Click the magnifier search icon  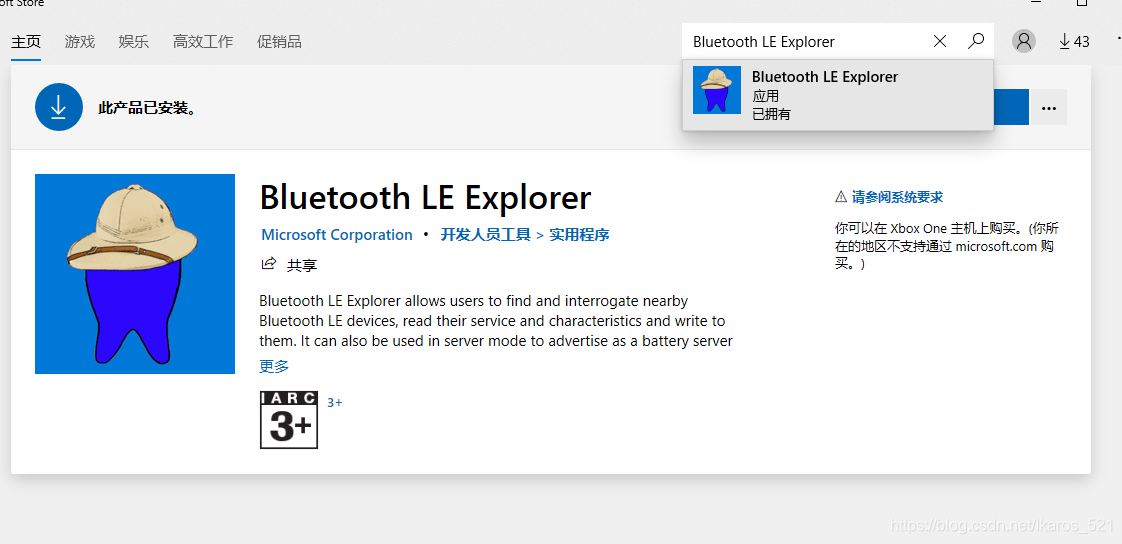click(976, 42)
